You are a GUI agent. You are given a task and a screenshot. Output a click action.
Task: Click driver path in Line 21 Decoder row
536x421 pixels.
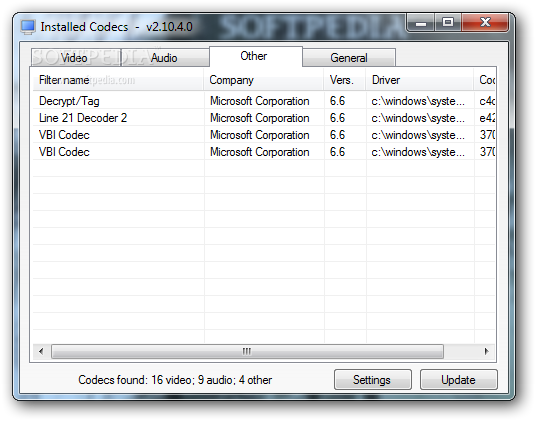[418, 118]
